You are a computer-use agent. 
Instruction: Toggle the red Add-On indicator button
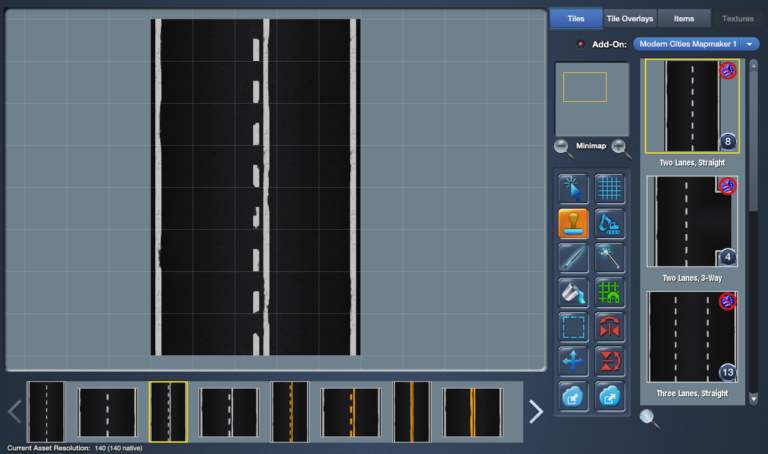point(580,44)
